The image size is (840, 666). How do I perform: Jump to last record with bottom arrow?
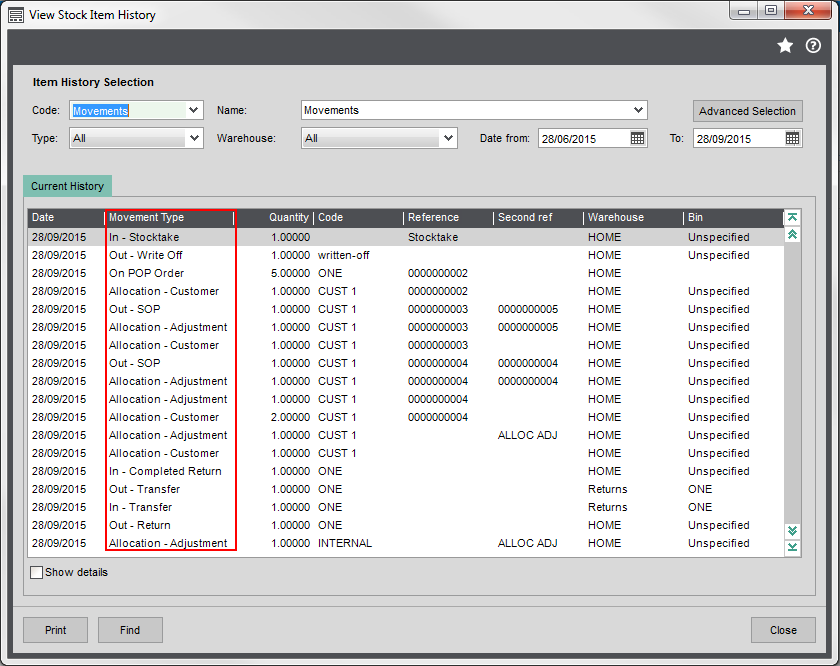click(792, 547)
